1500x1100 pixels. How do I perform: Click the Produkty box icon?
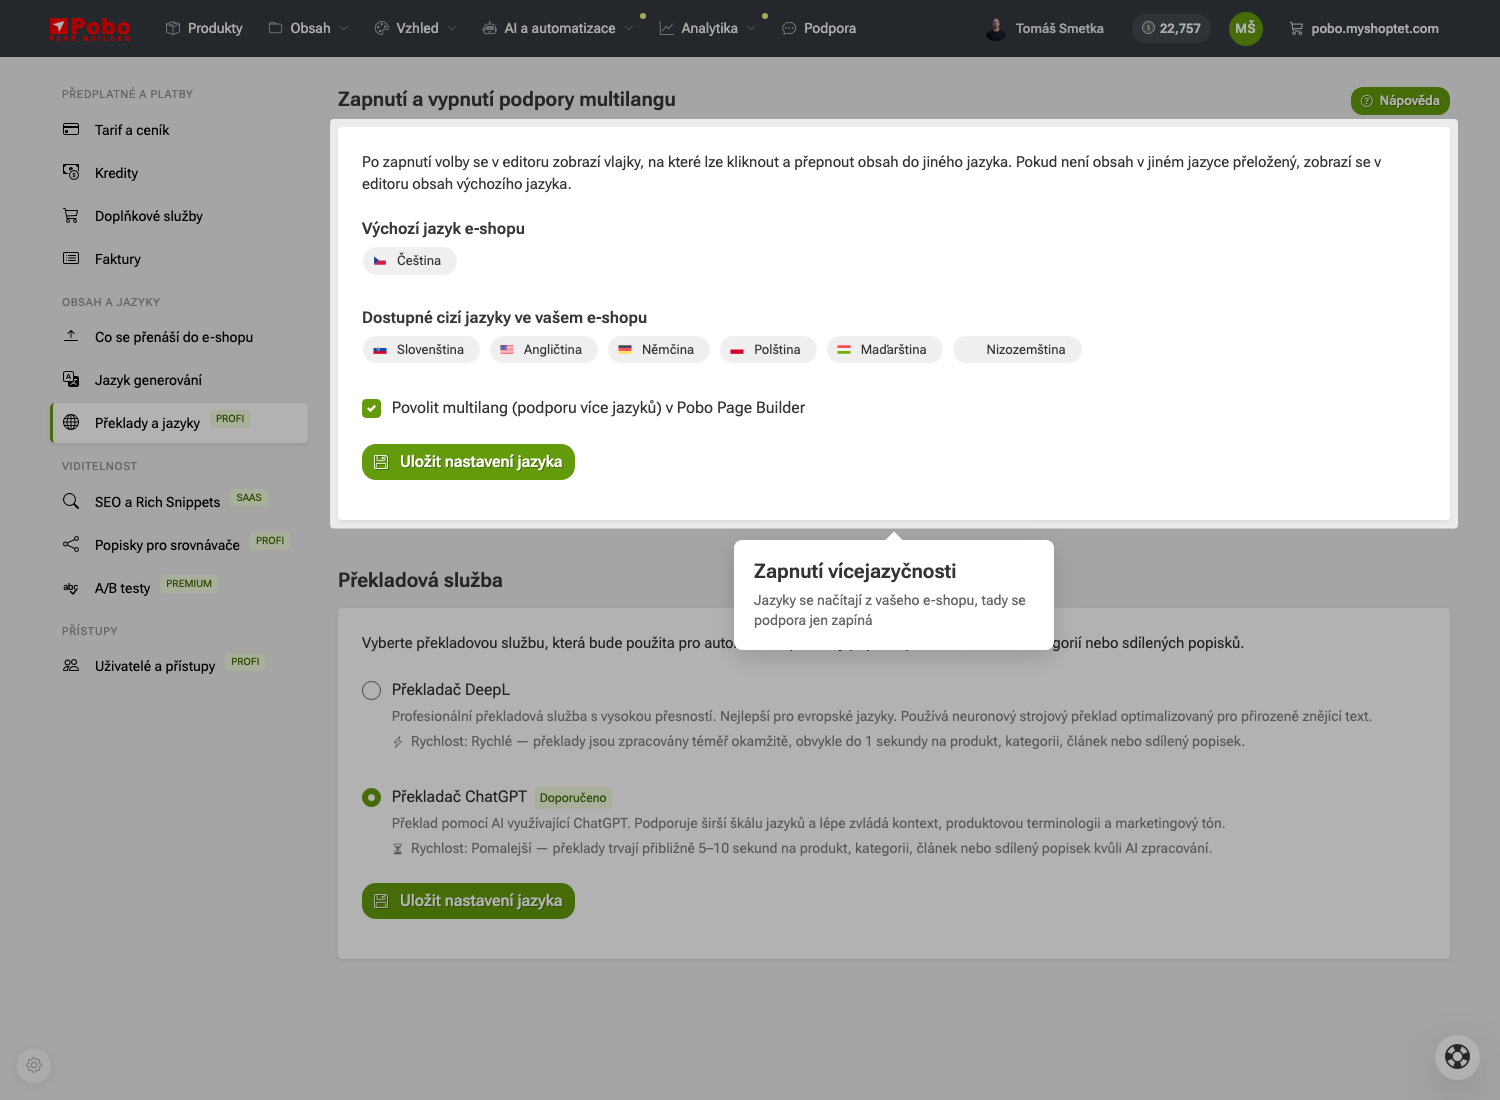tap(173, 28)
